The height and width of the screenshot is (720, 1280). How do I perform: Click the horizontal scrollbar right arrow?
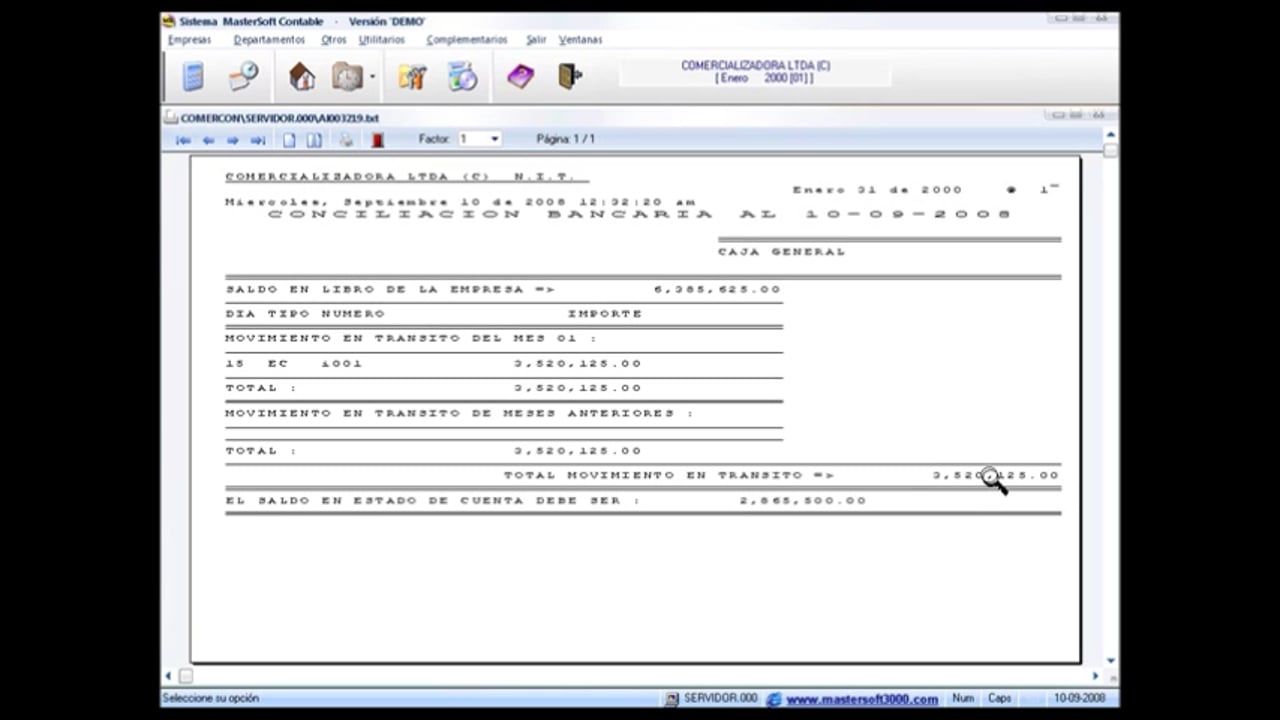(1095, 676)
